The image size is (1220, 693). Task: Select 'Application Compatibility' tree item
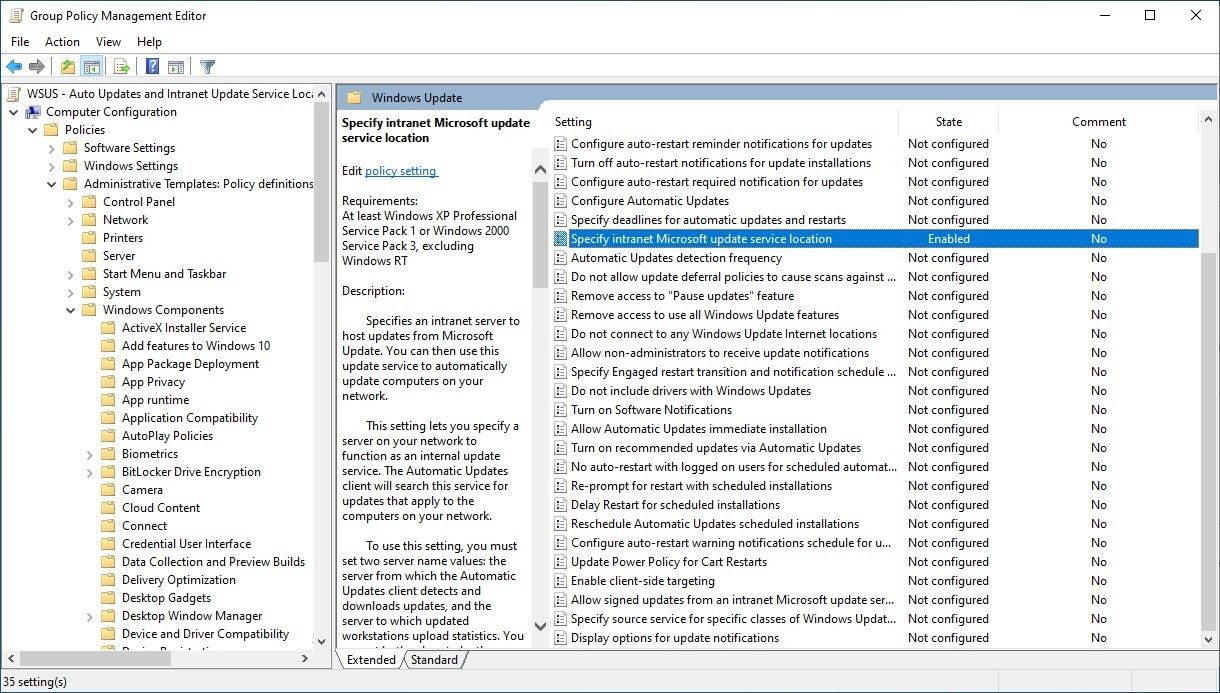190,418
